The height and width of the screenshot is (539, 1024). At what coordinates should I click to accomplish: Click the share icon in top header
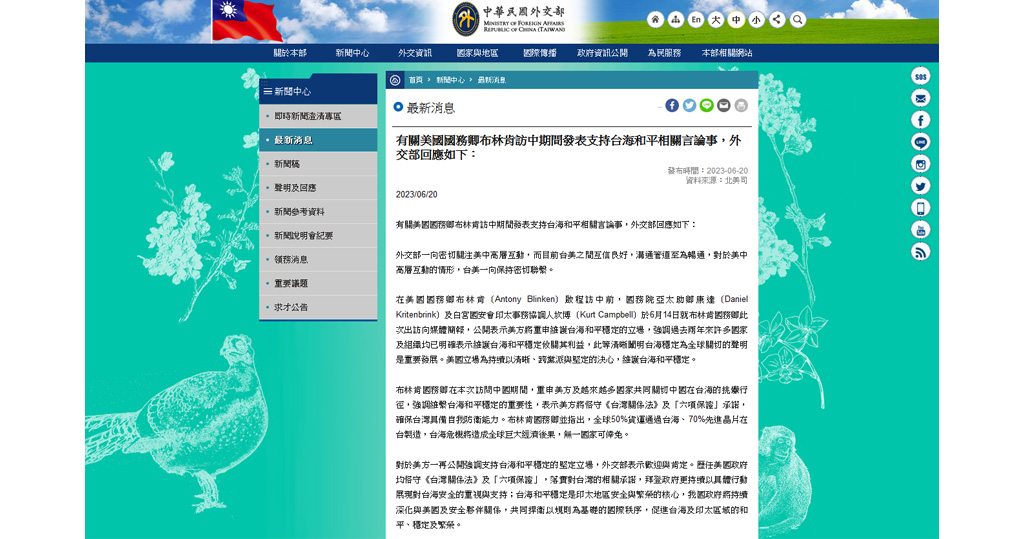pos(776,19)
